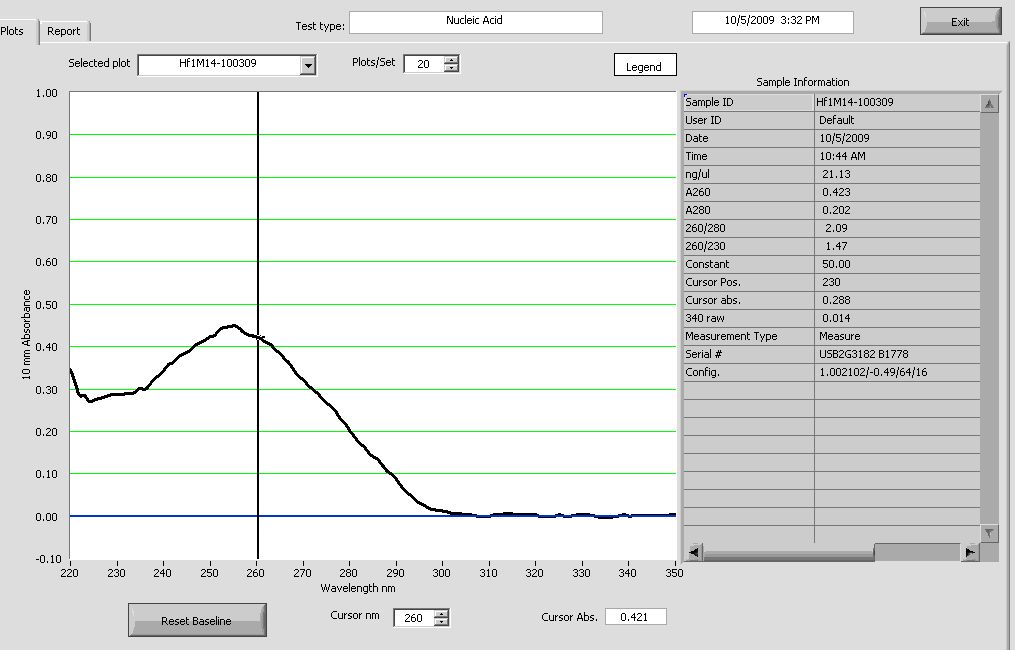
Task: Click the horizontal scroll left arrow
Action: [x=693, y=552]
